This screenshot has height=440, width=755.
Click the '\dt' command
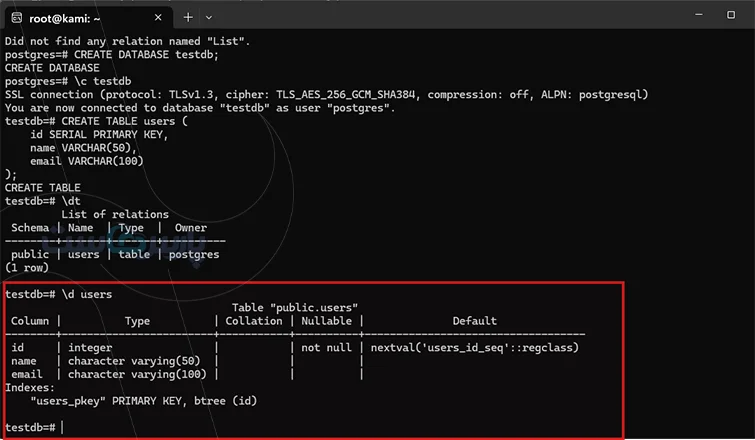point(71,201)
